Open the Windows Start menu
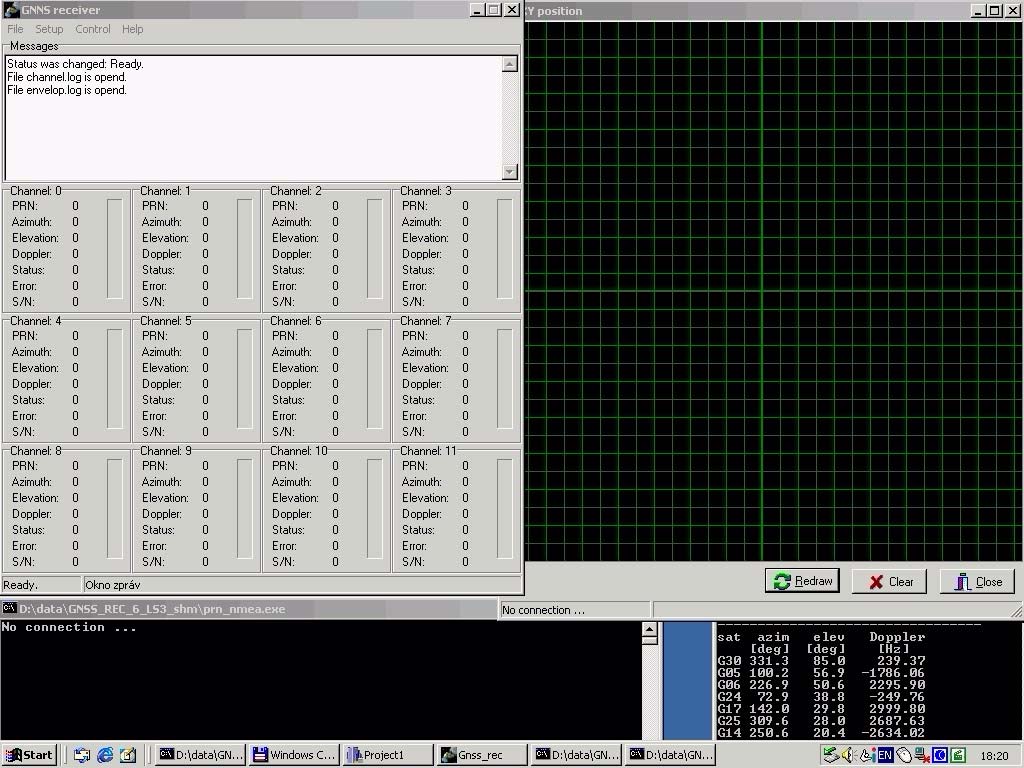 pyautogui.click(x=29, y=755)
